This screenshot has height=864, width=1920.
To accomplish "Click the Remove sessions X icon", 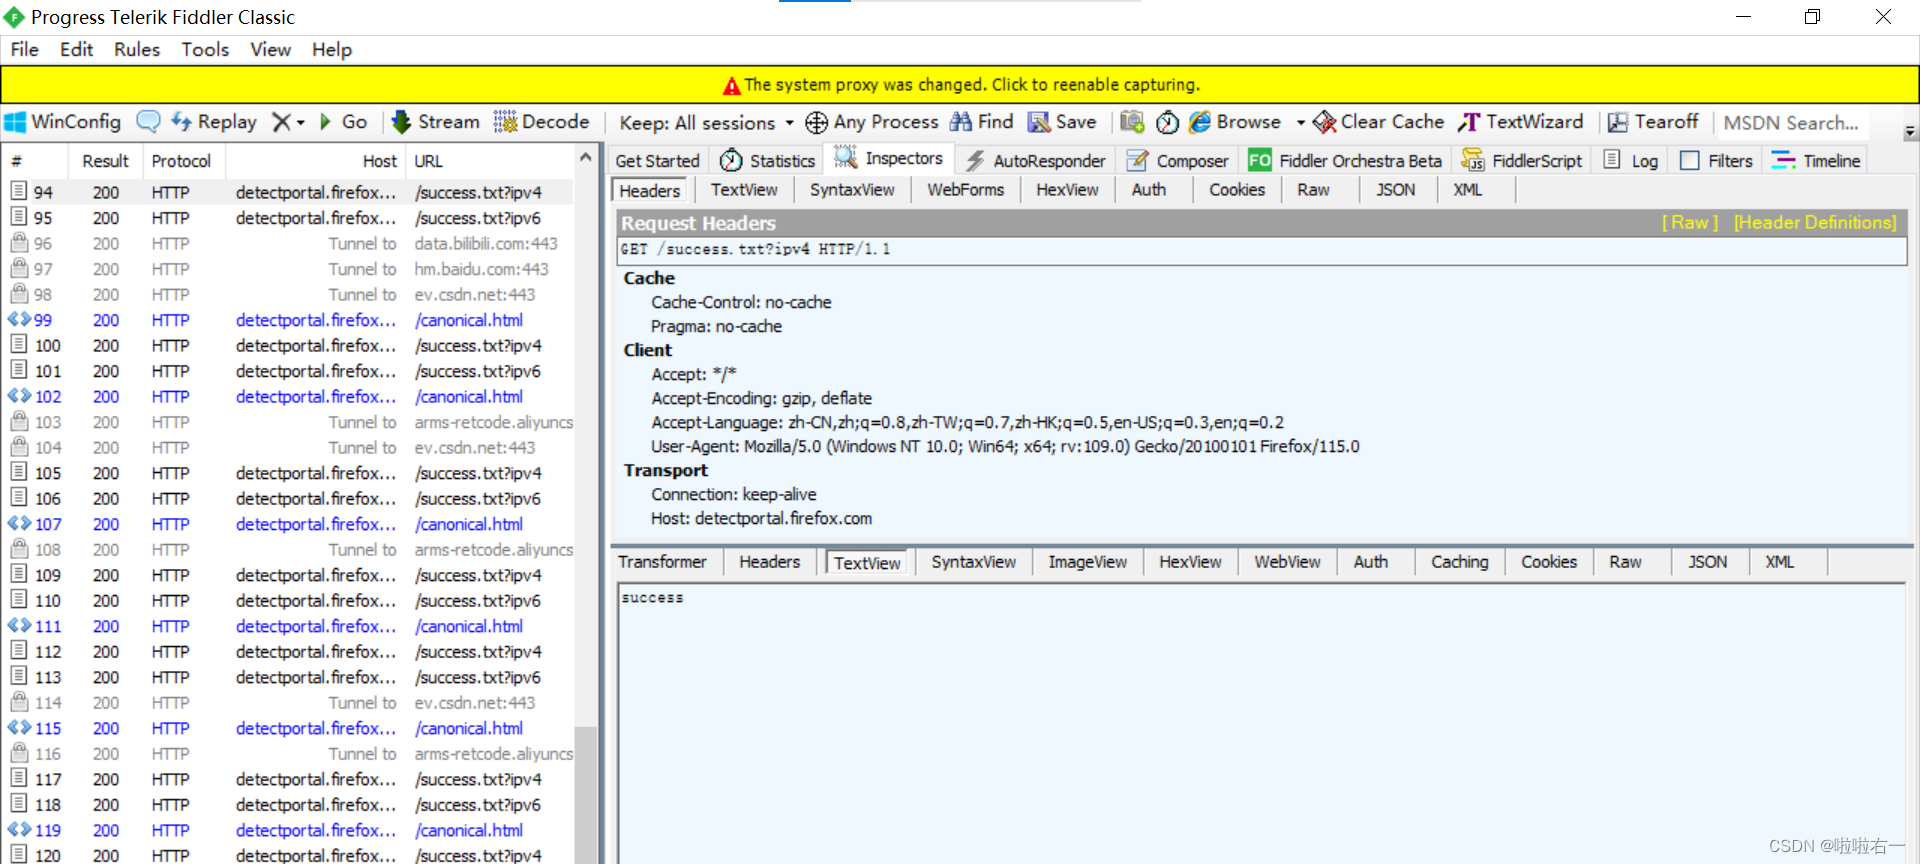I will pyautogui.click(x=282, y=122).
